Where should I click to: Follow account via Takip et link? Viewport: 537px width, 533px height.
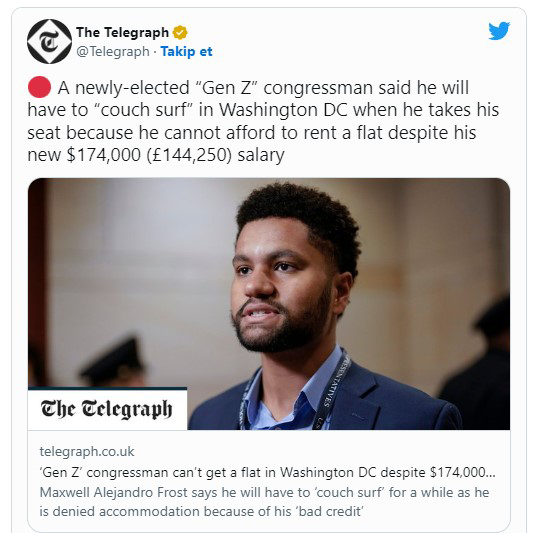point(186,51)
